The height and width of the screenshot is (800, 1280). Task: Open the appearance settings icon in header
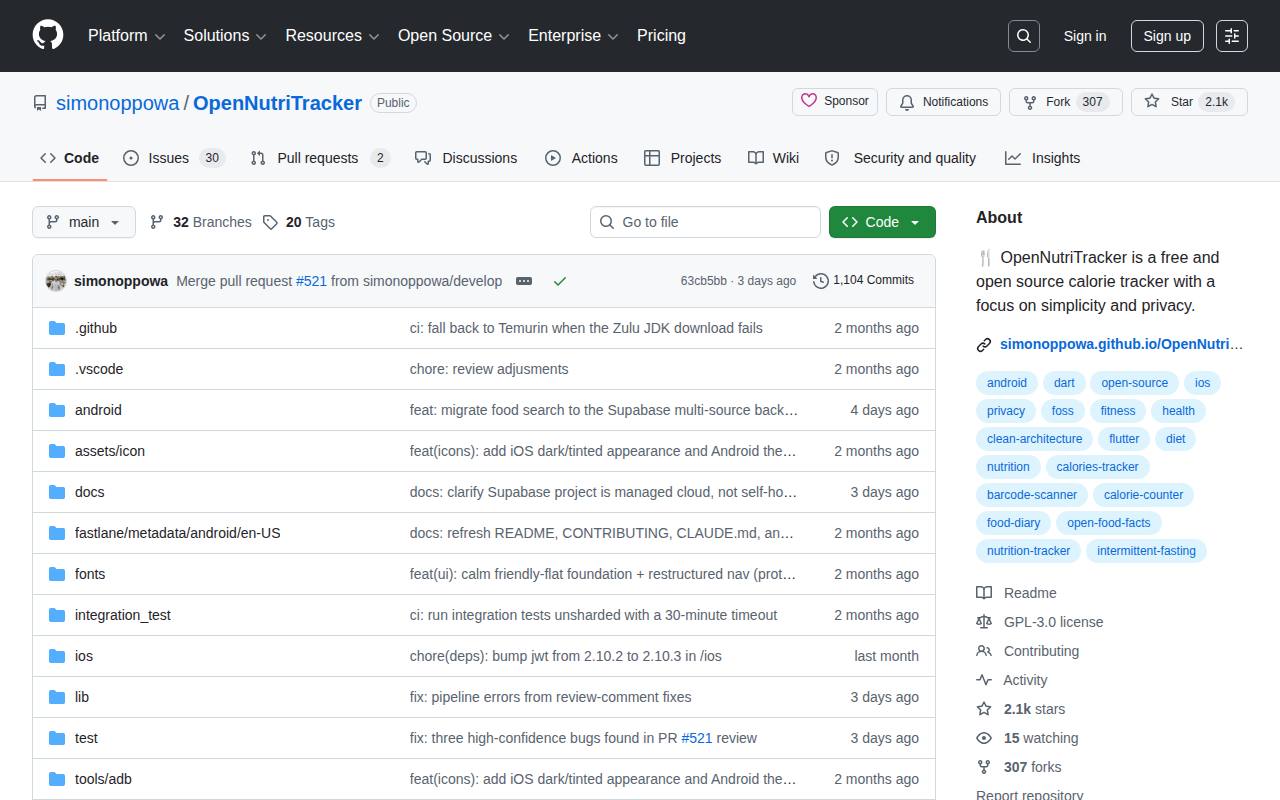[x=1232, y=36]
